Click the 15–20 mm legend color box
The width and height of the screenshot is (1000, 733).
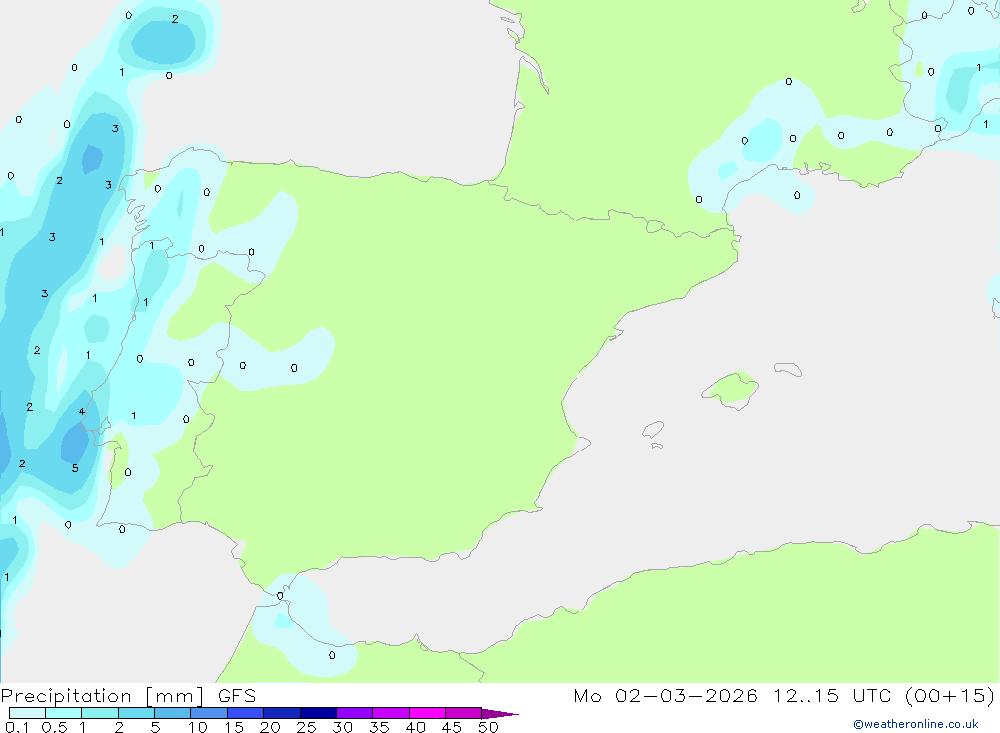(x=246, y=713)
